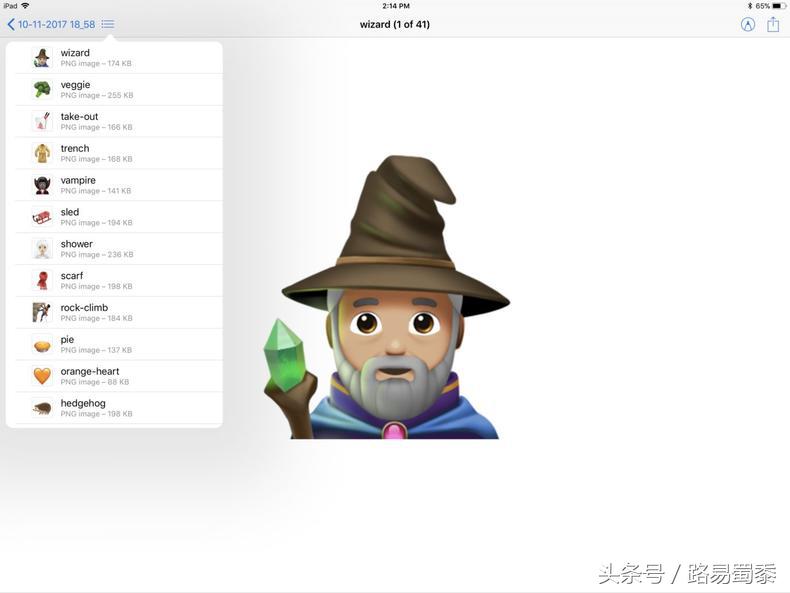Tap the battery indicator
The height and width of the screenshot is (593, 790).
[x=779, y=6]
